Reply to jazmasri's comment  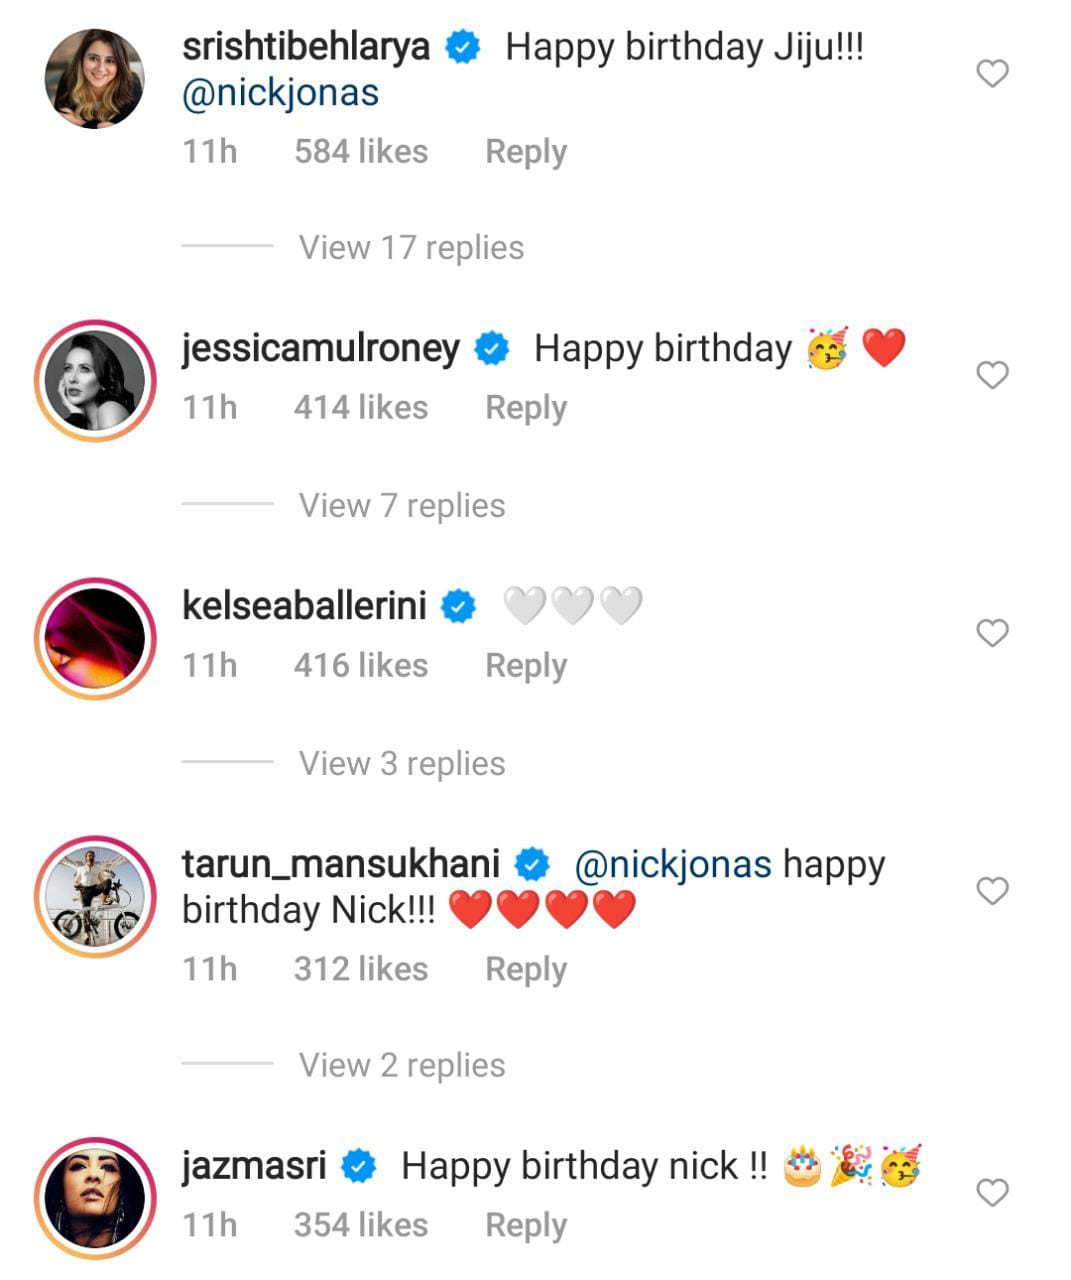click(x=525, y=1226)
